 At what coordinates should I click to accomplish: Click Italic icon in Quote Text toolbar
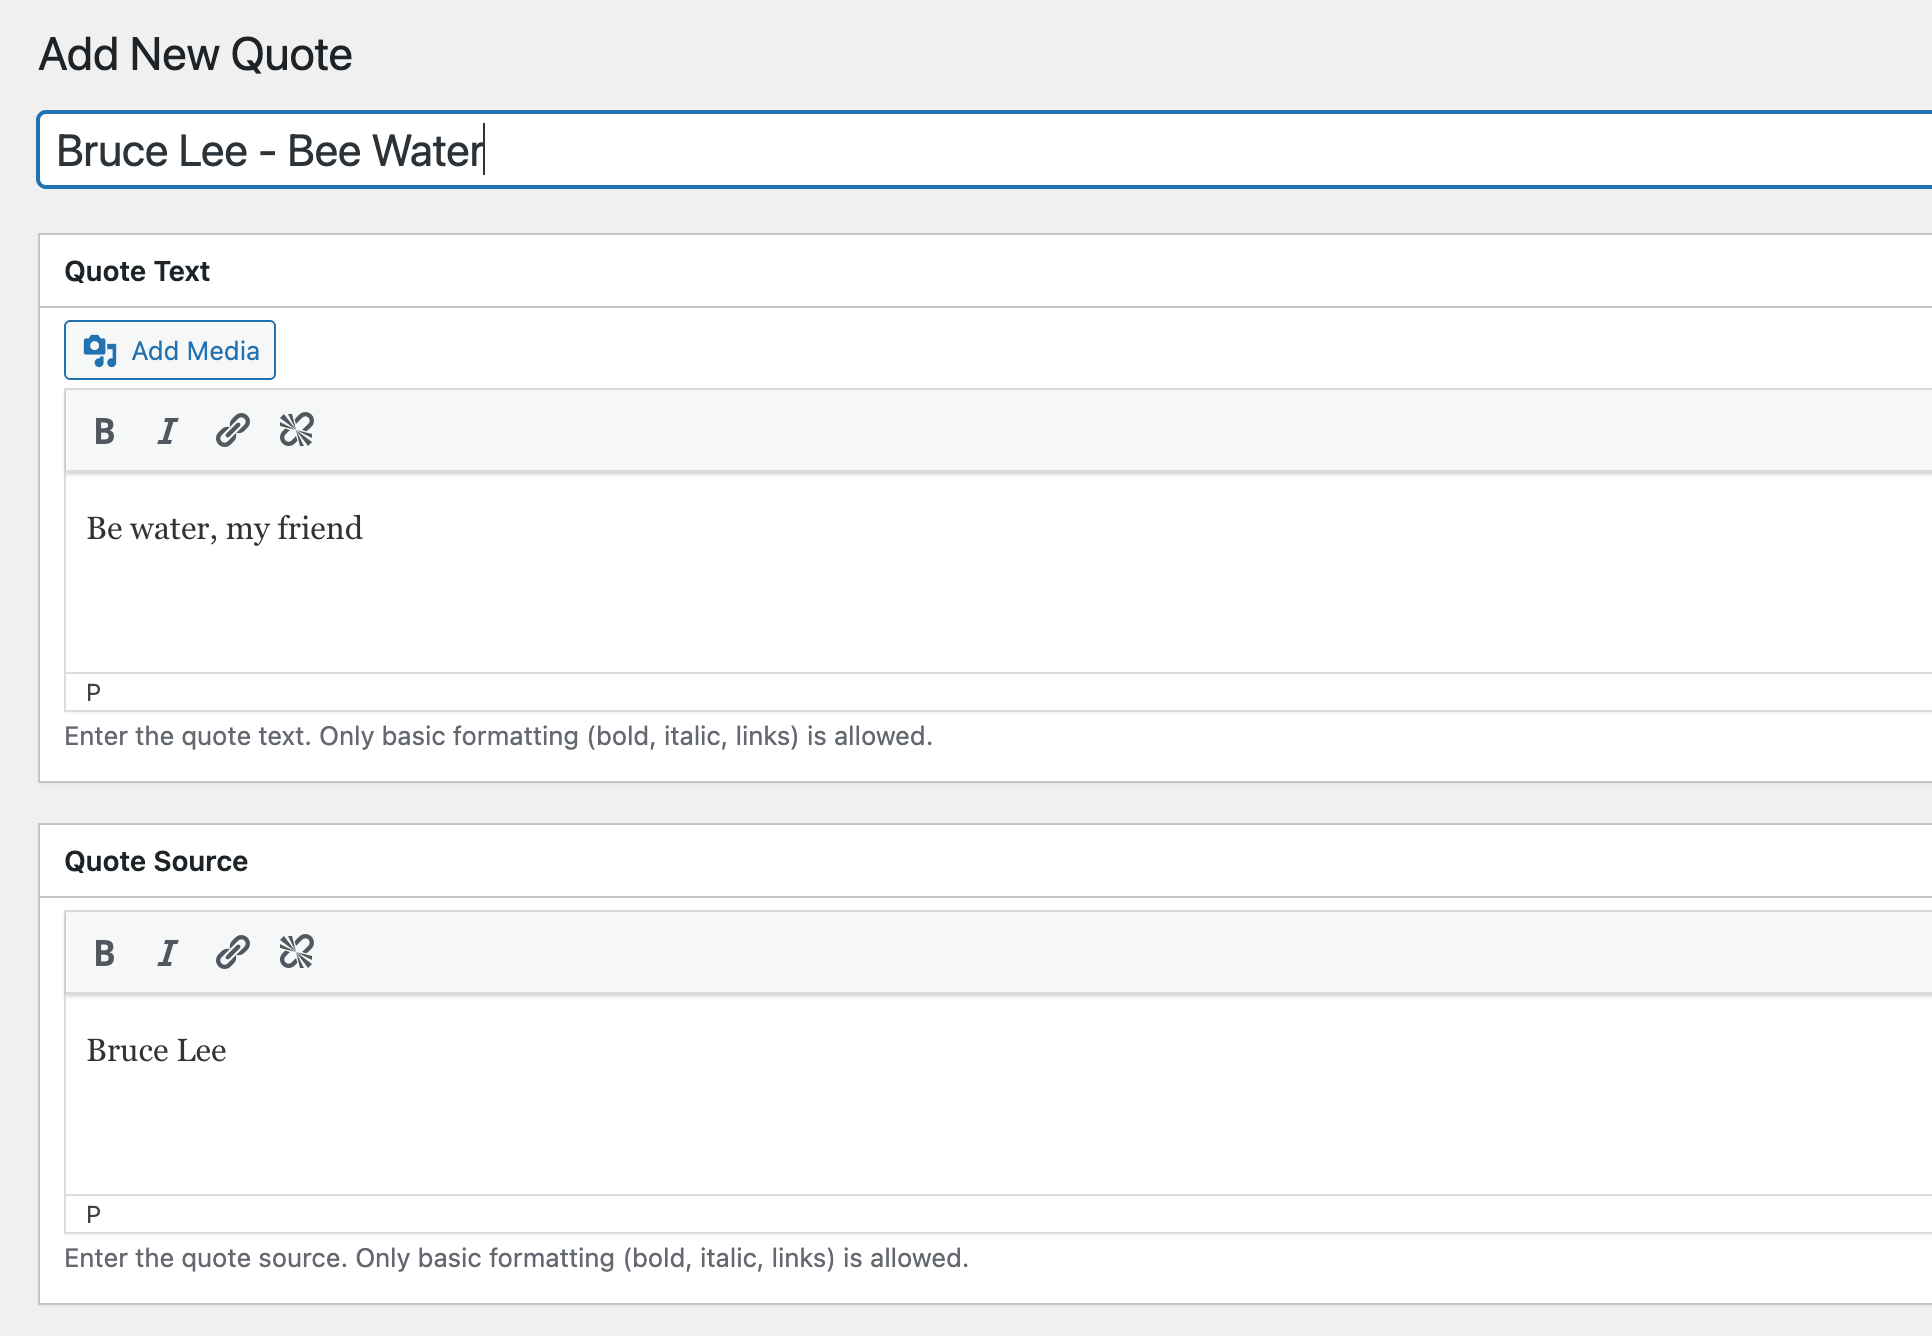[168, 431]
